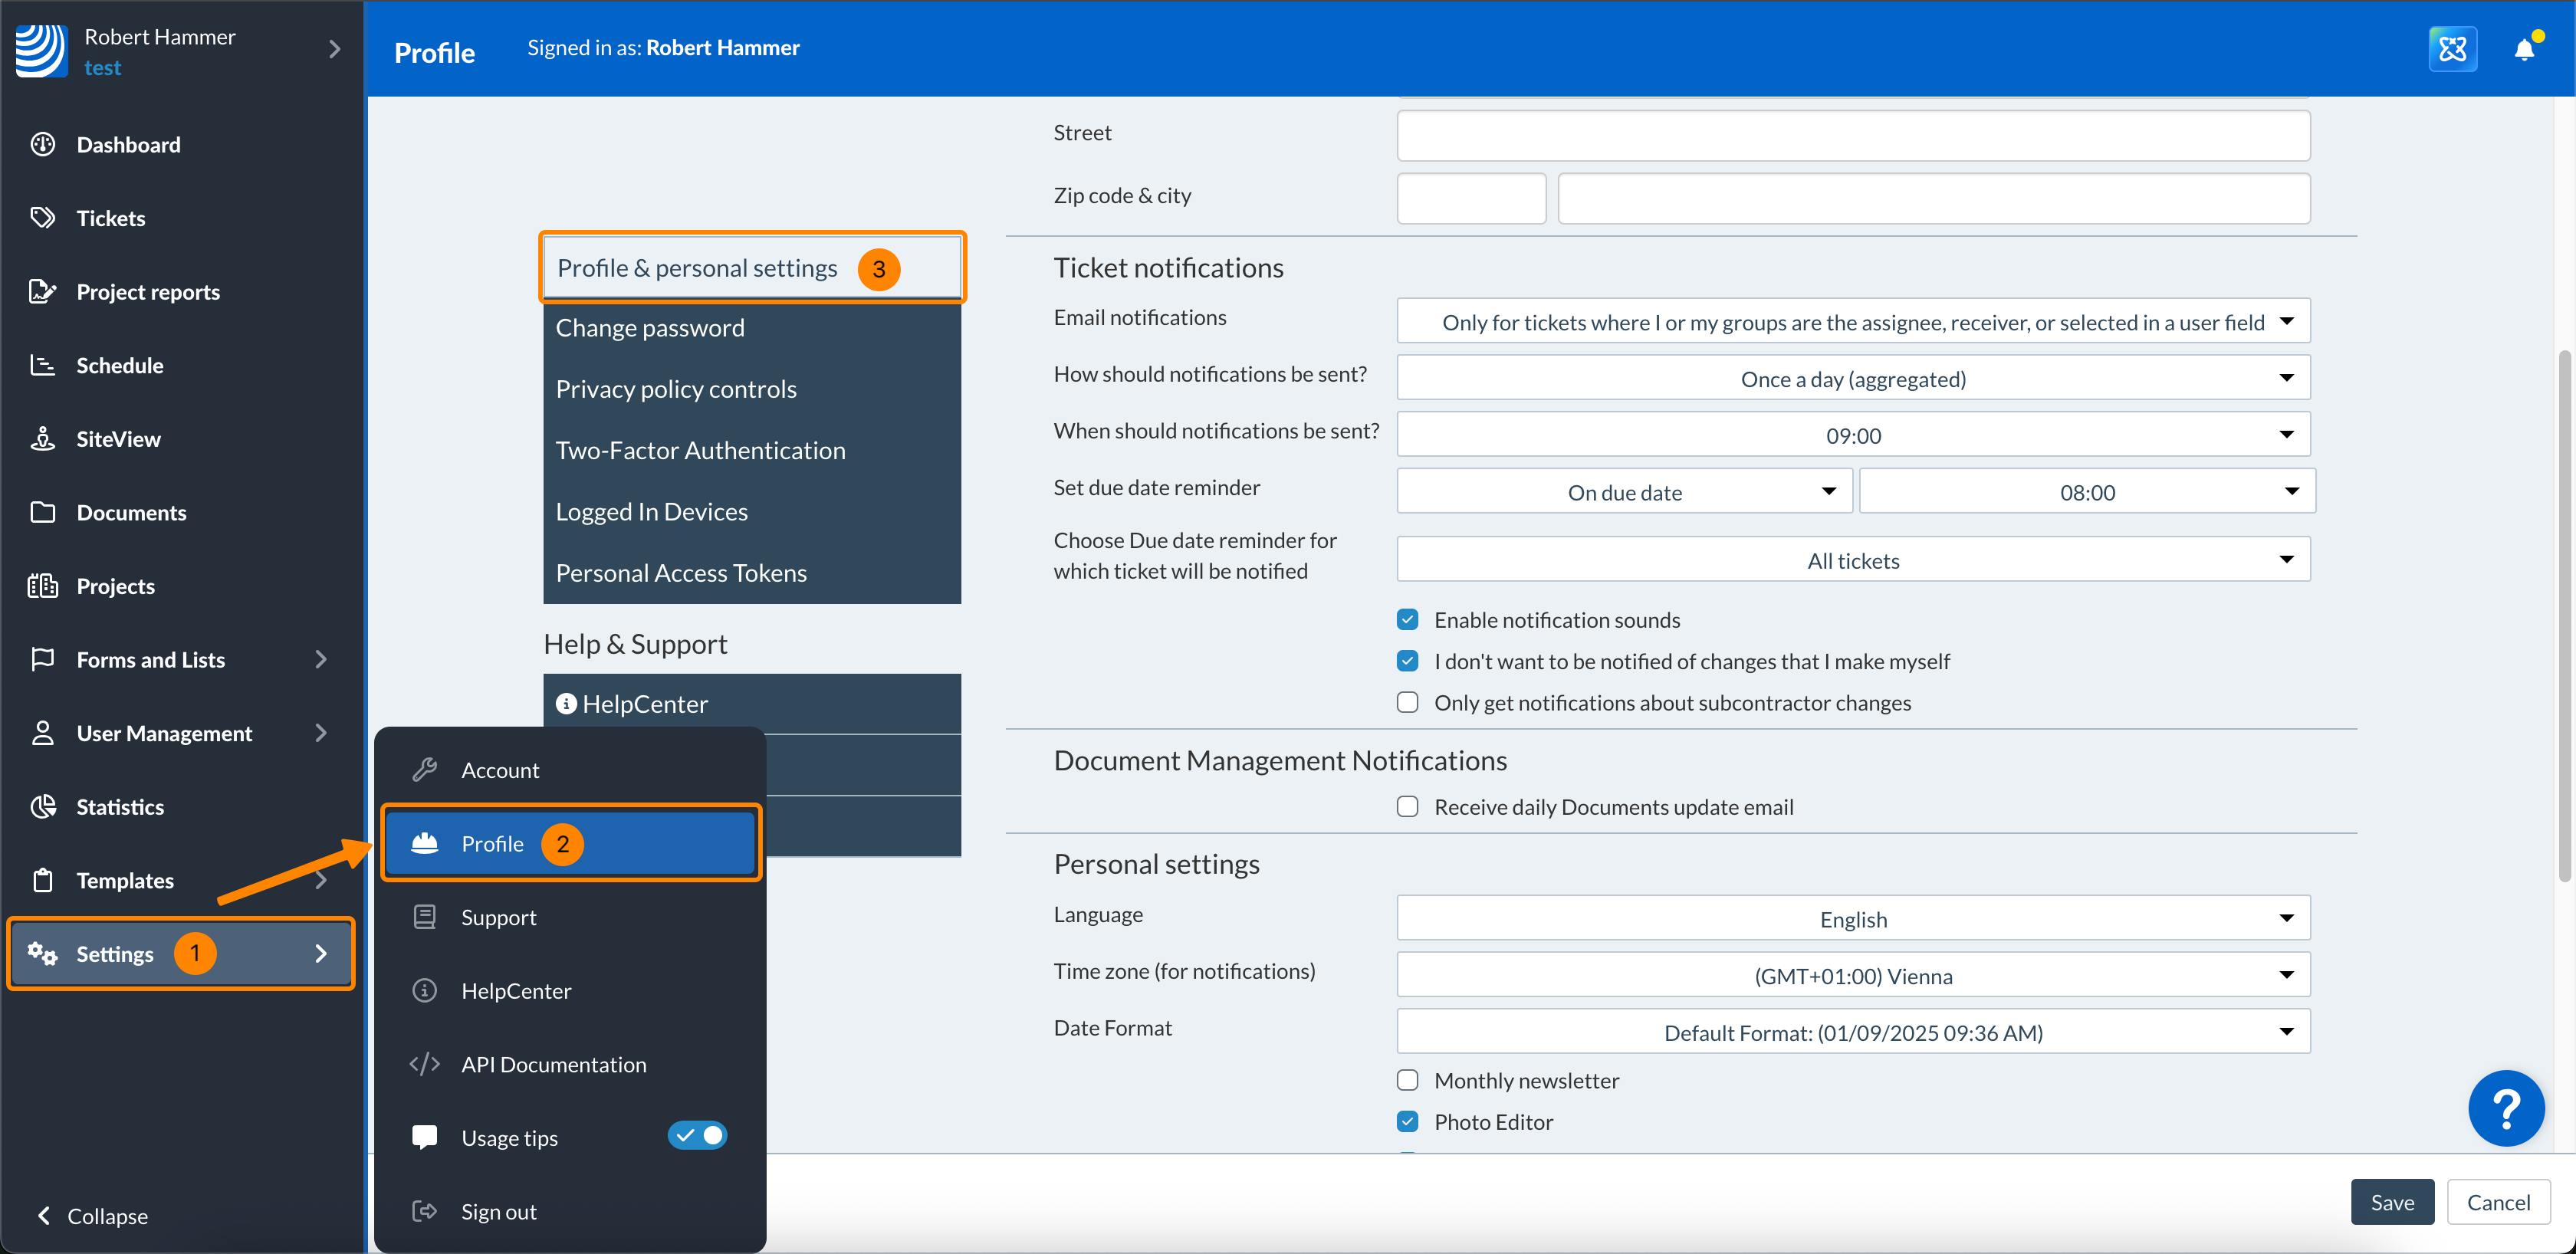The image size is (2576, 1254).
Task: Toggle the Usage tips switch
Action: pos(697,1136)
